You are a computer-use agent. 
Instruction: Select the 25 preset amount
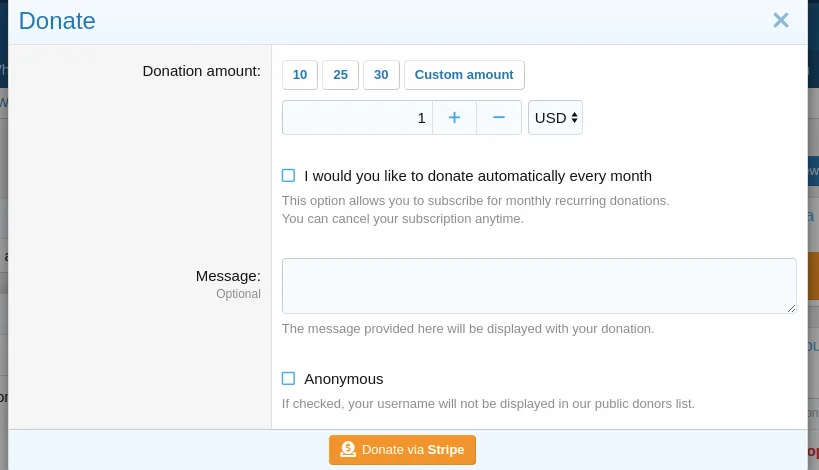(x=340, y=75)
